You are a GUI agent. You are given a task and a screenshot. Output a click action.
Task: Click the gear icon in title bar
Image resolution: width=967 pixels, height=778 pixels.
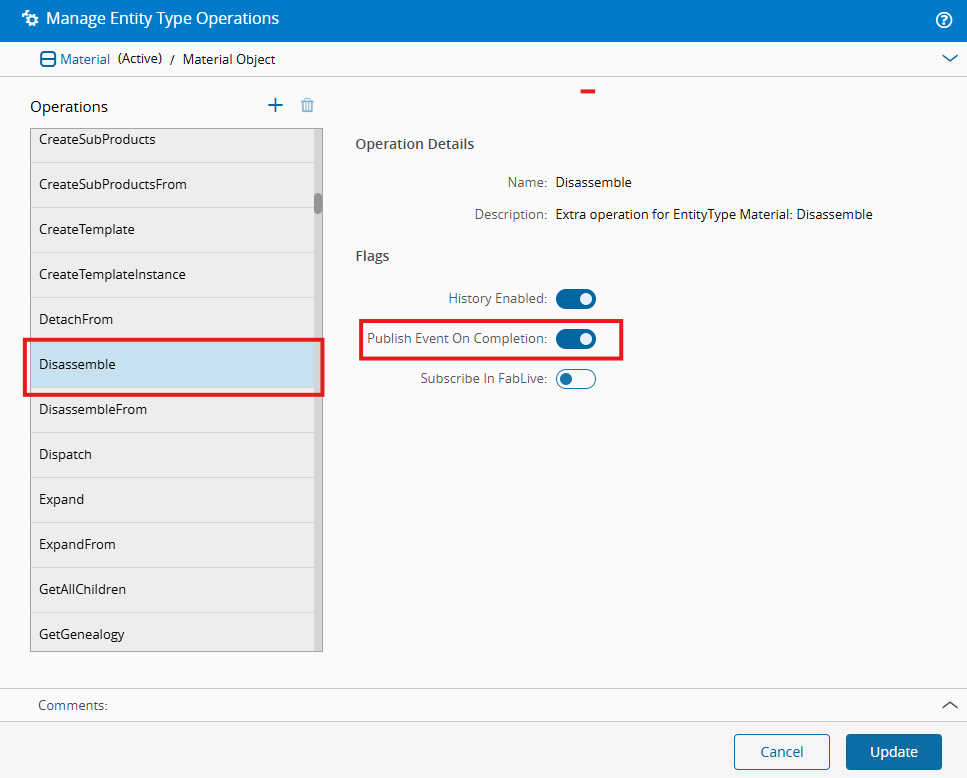click(x=30, y=19)
